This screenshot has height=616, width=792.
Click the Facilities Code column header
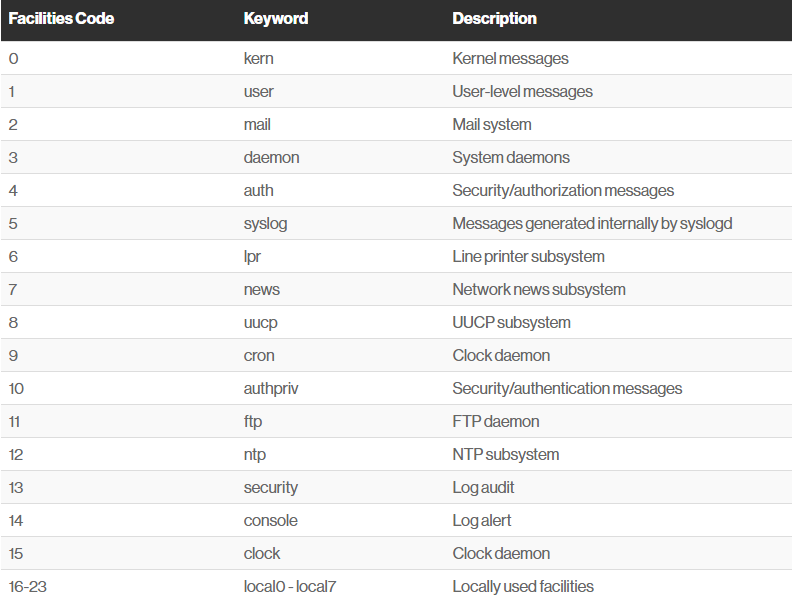click(61, 19)
